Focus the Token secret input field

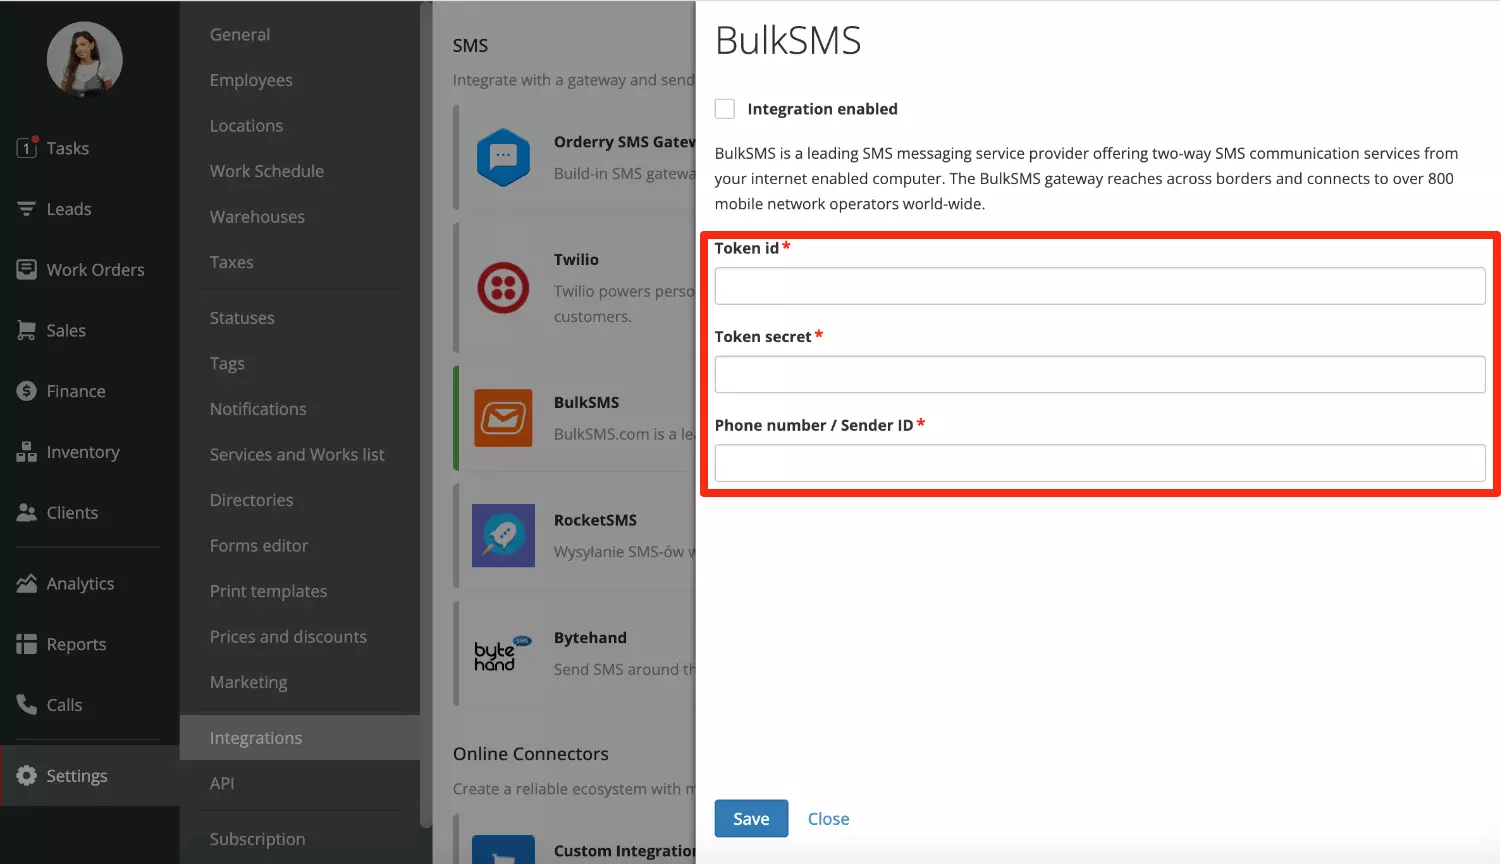pos(1100,374)
